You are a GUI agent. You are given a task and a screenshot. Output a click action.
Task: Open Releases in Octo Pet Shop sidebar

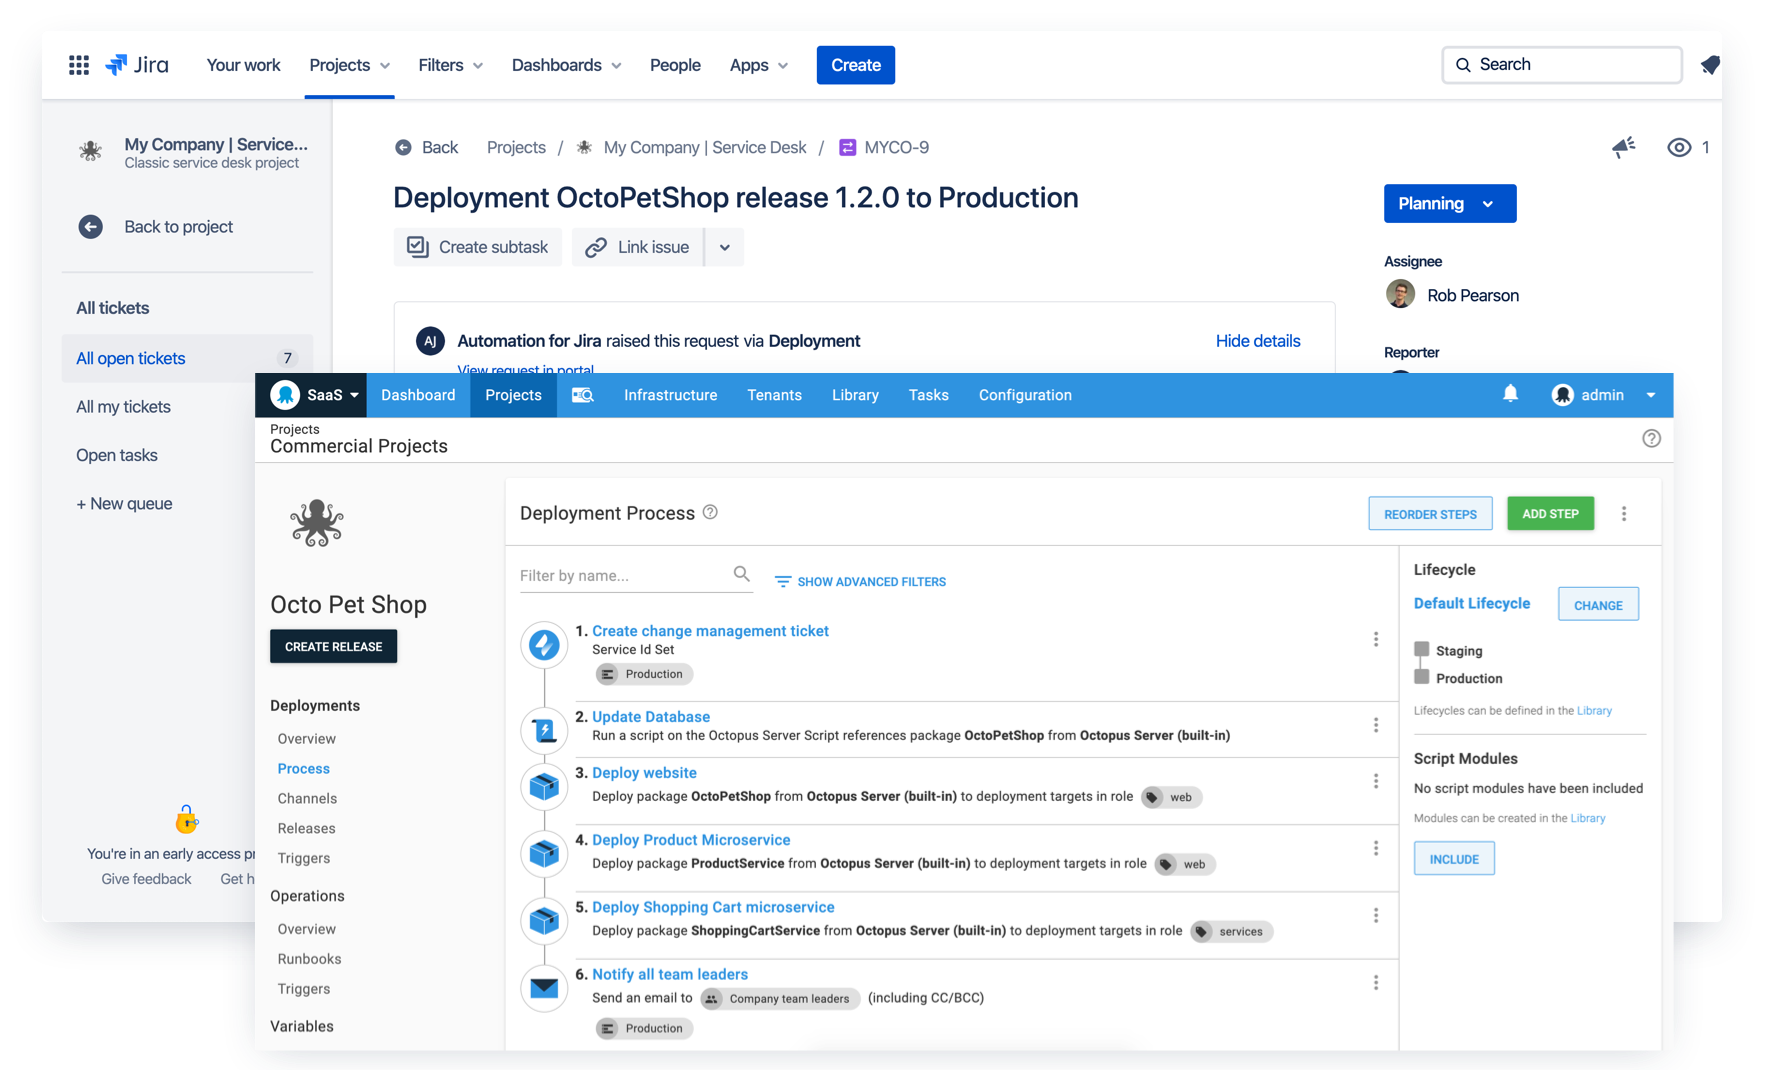[x=306, y=828]
